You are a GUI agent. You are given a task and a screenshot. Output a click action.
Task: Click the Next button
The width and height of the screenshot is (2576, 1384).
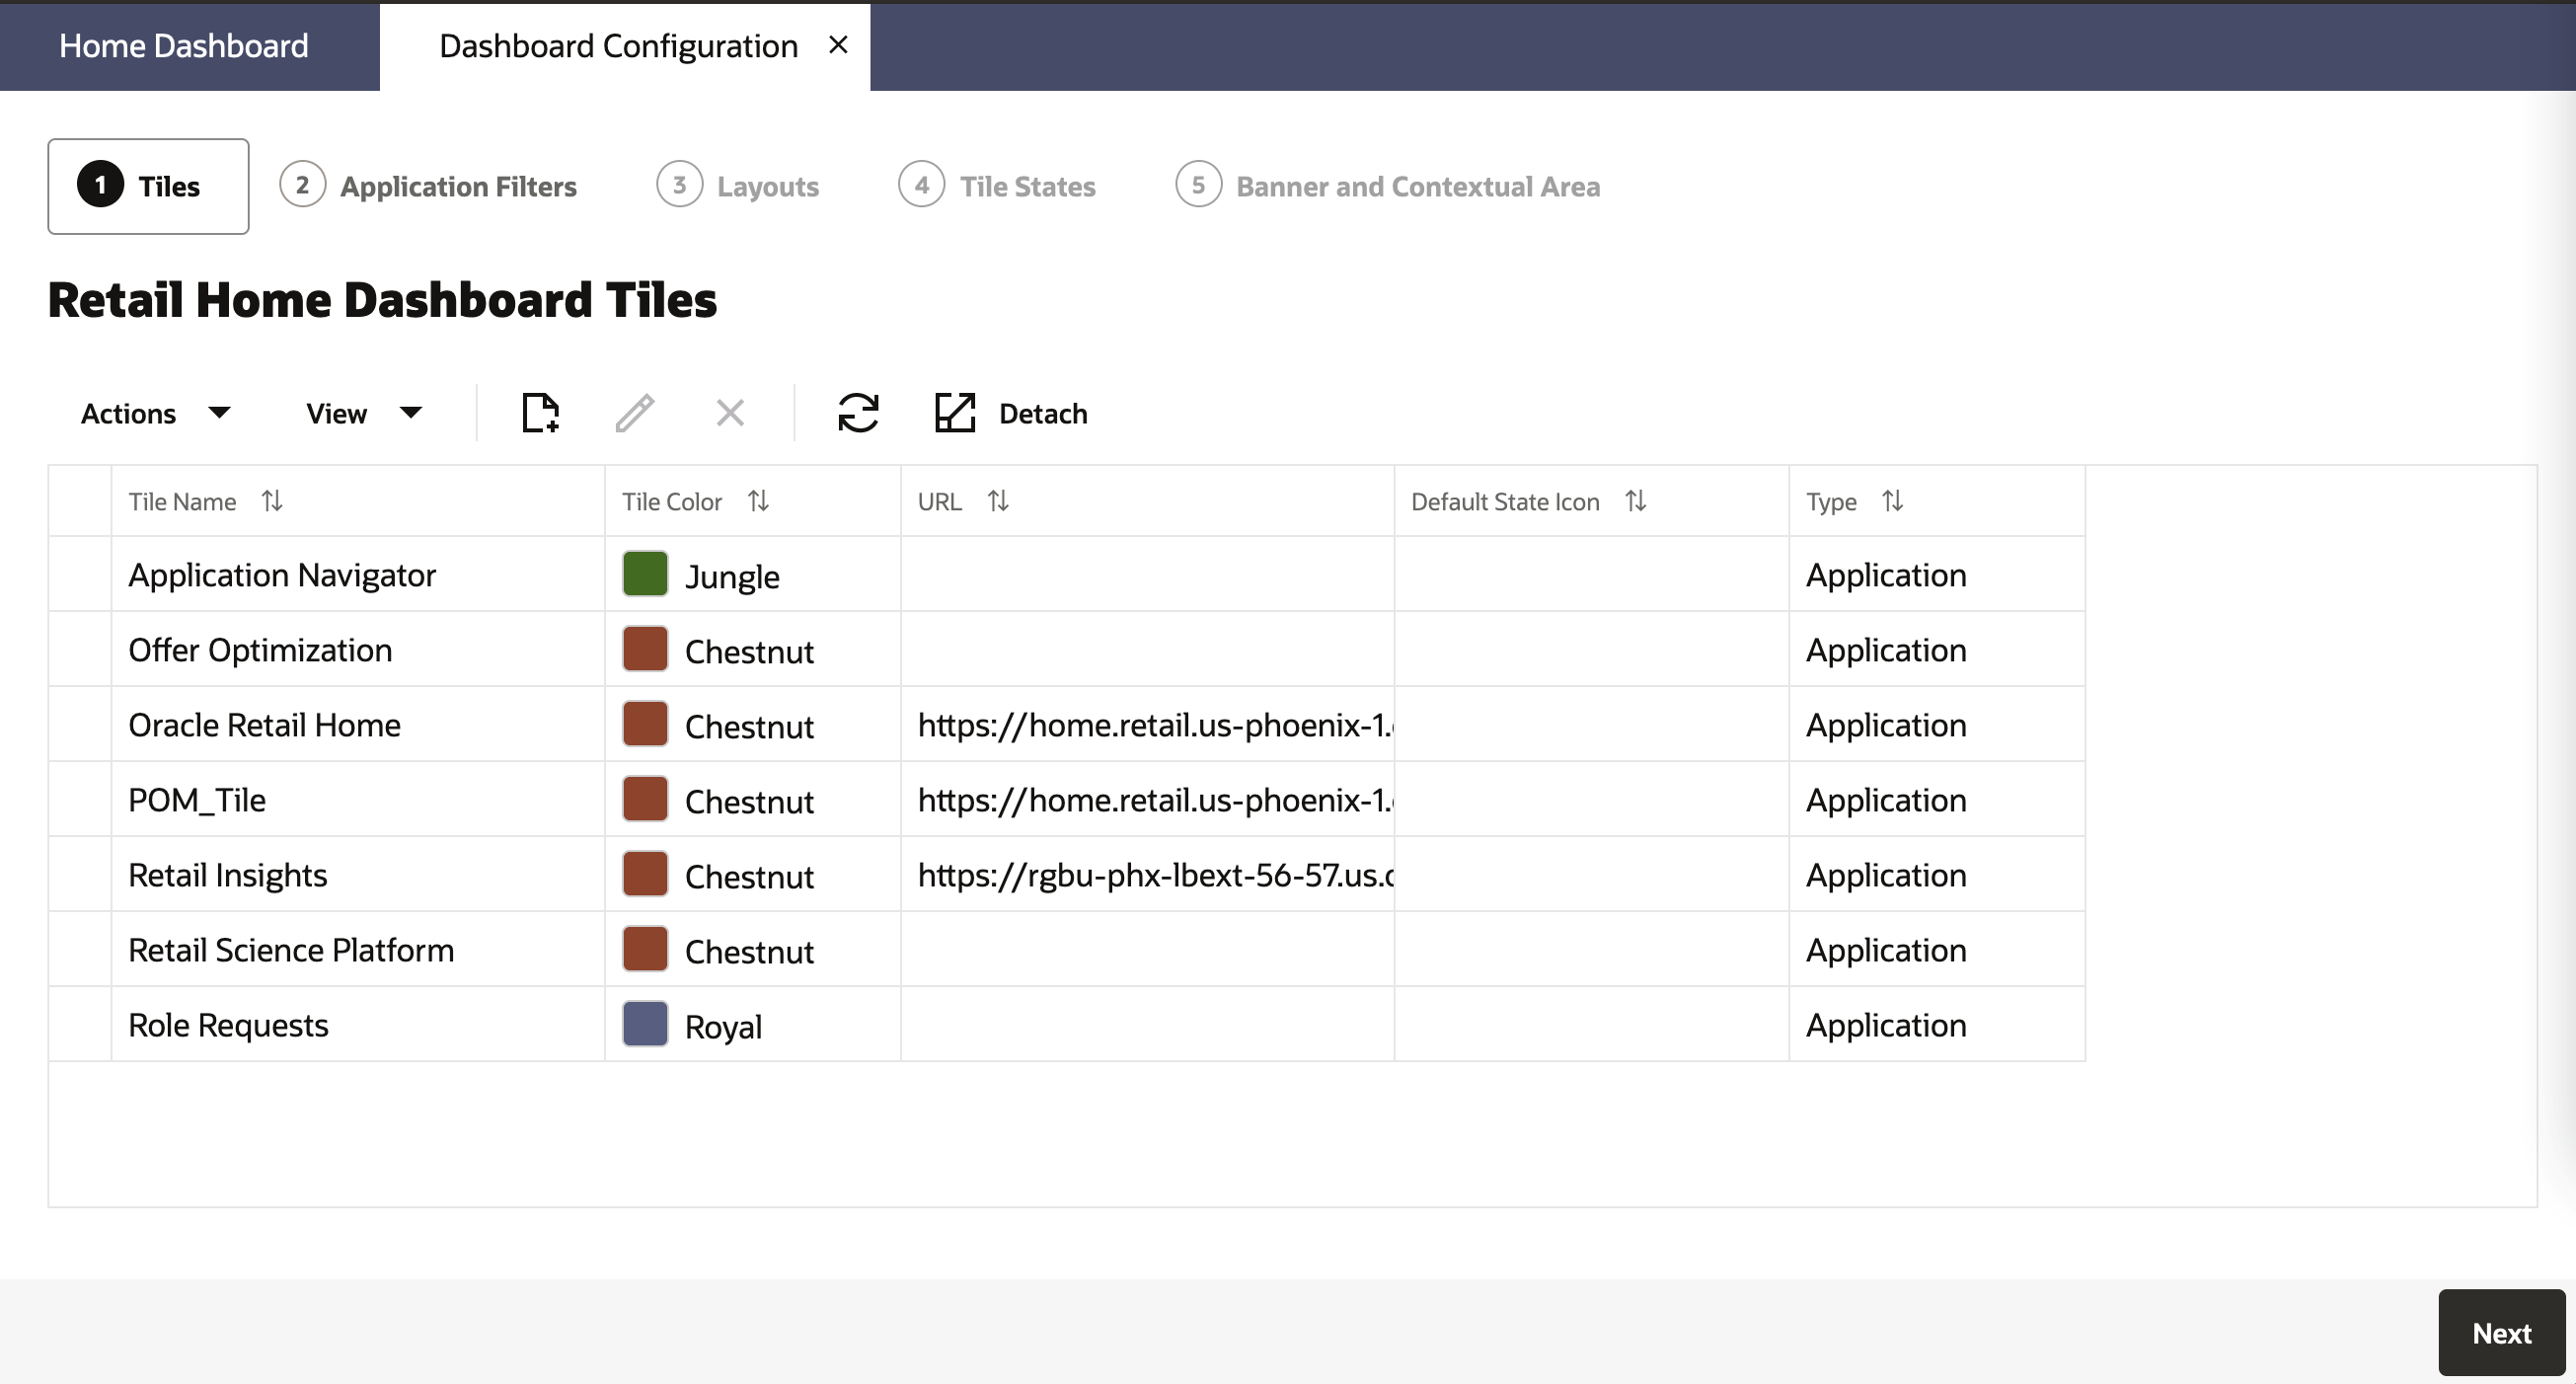tap(2500, 1332)
